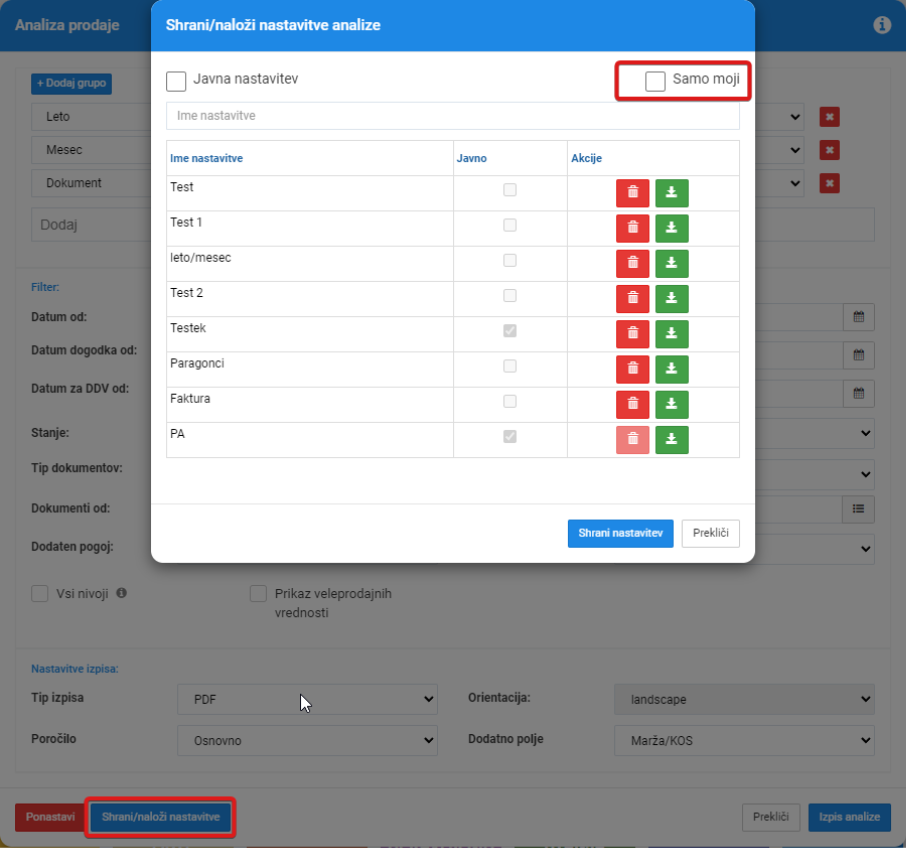The width and height of the screenshot is (906, 849).
Task: Toggle Javno checkbox for Paragonci row
Action: point(510,366)
